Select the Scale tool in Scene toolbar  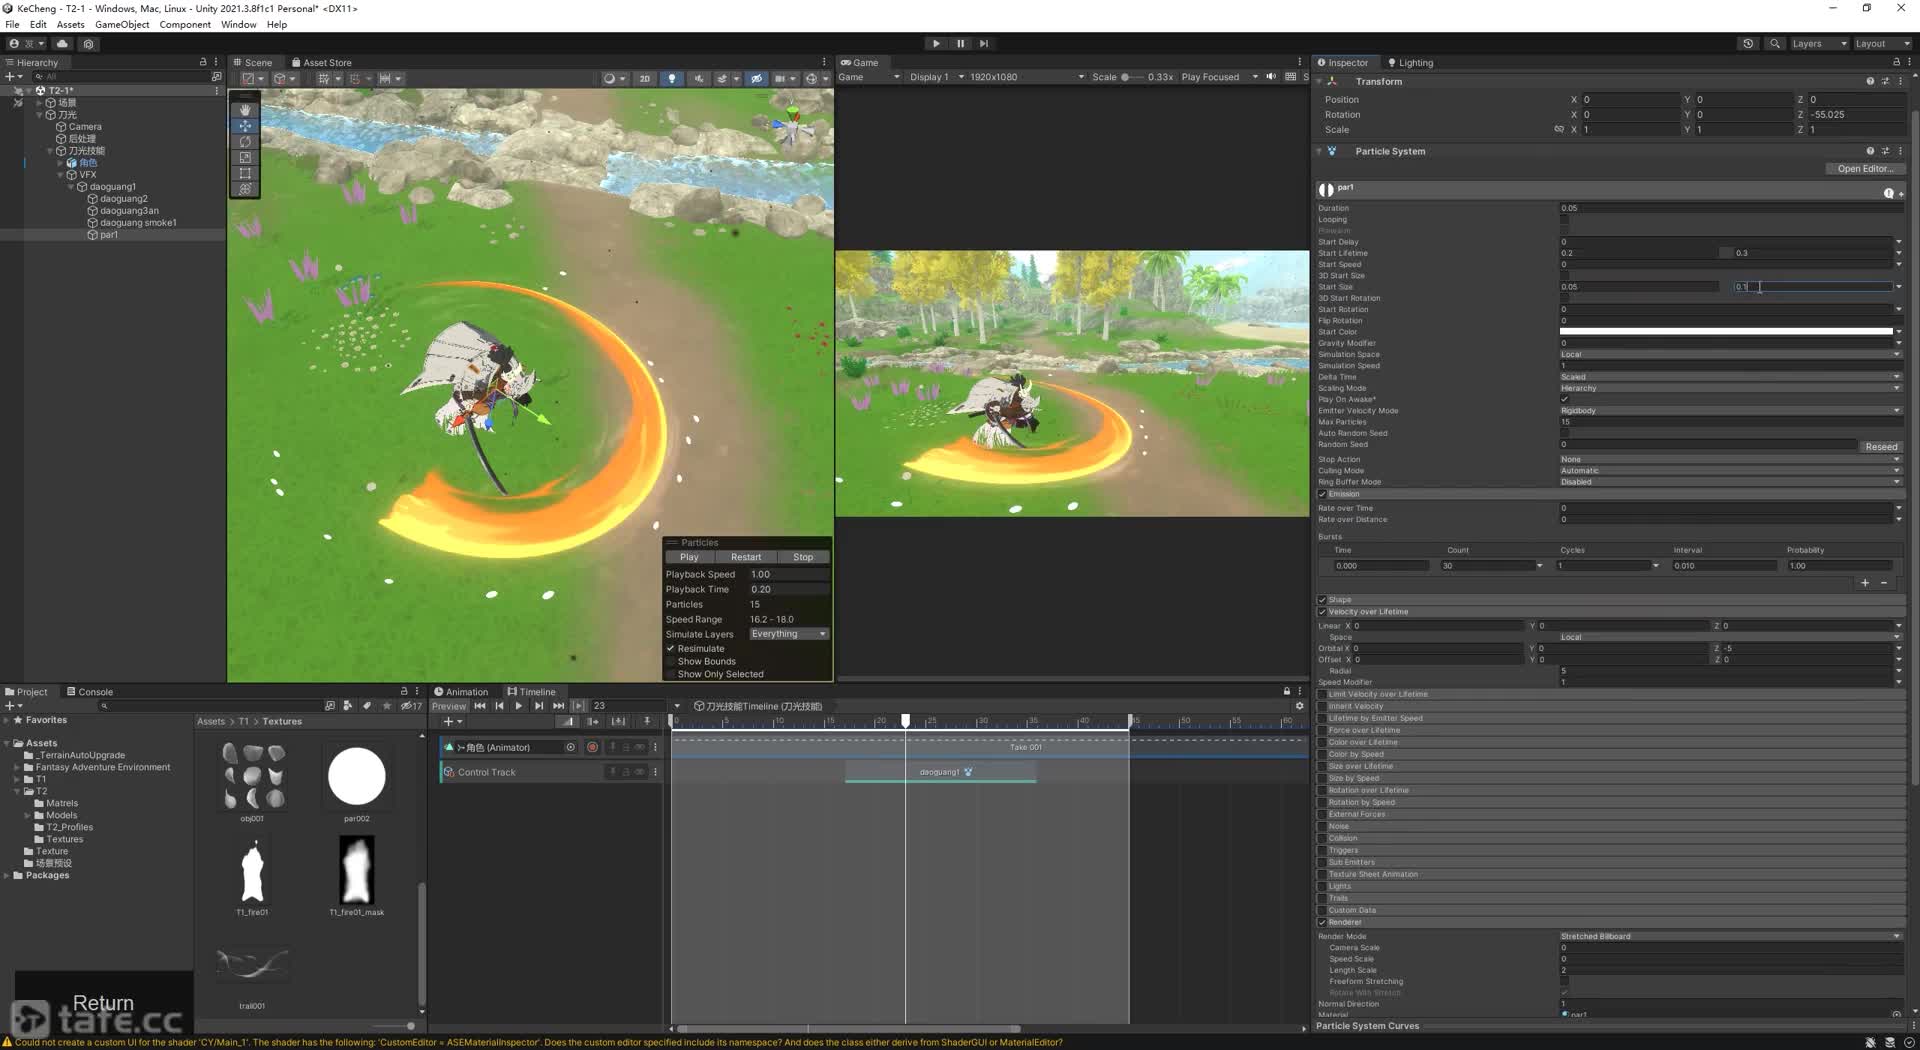[x=245, y=157]
